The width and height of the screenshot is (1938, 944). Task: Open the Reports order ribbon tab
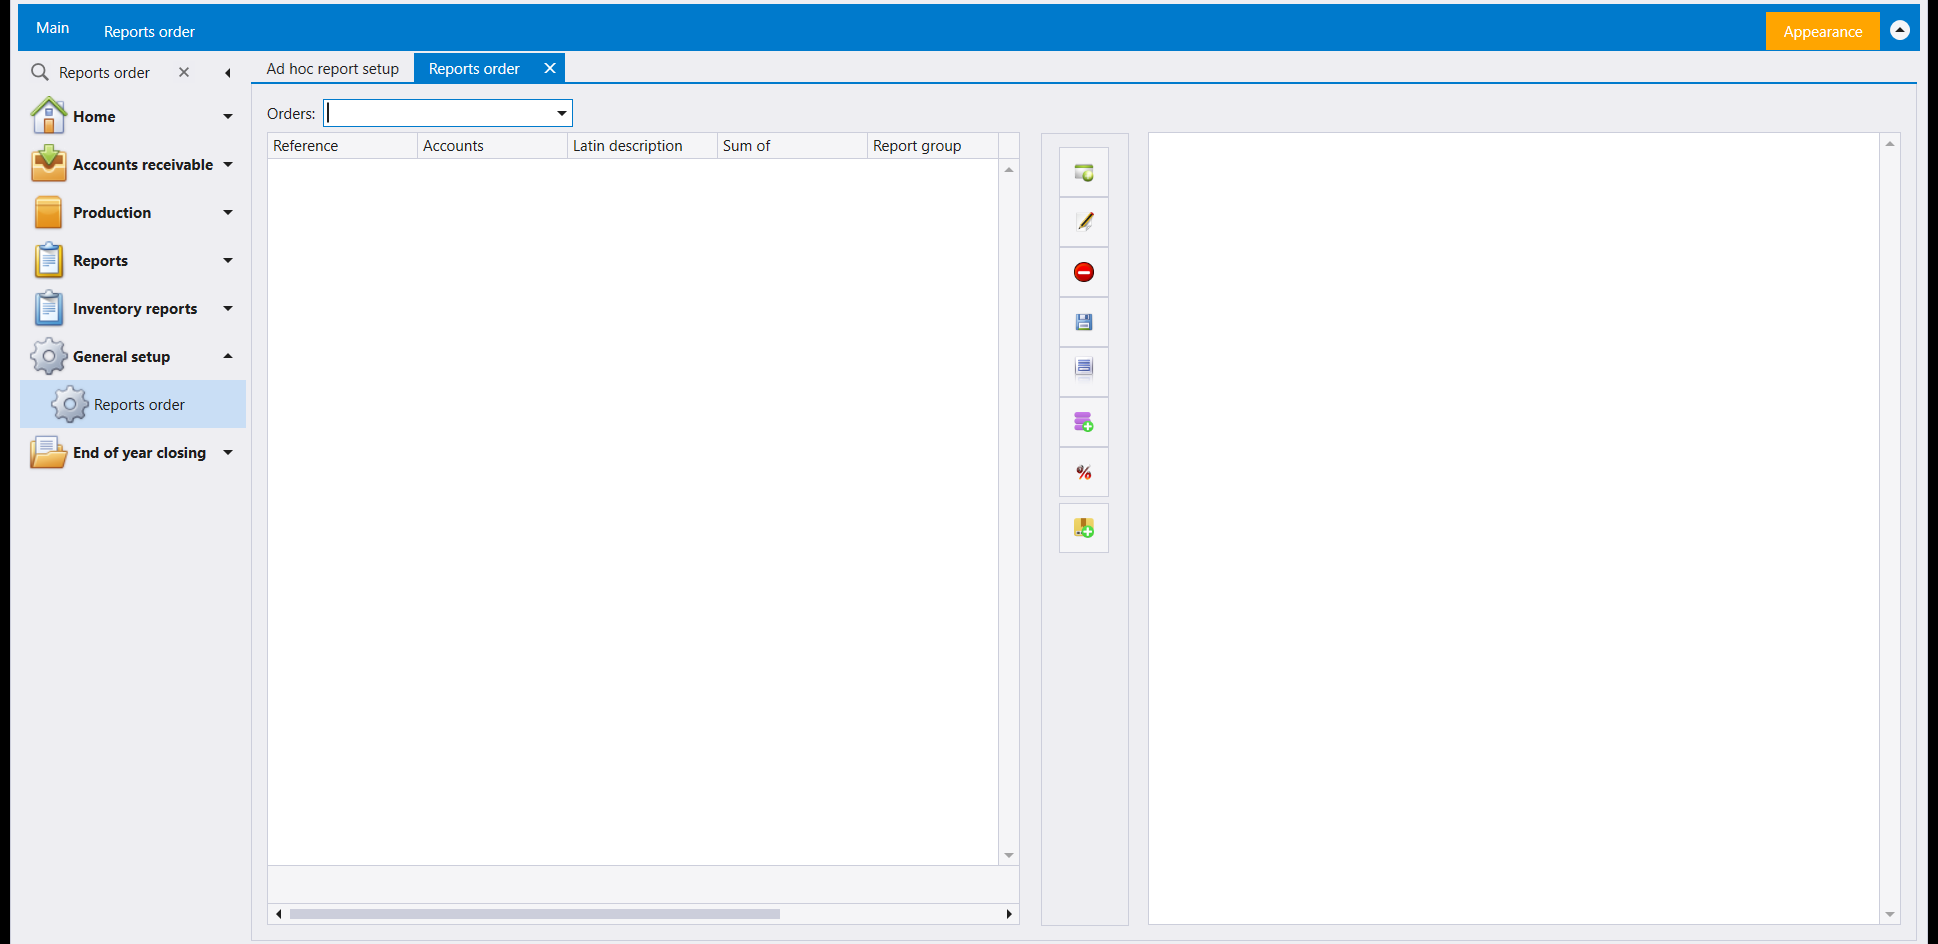click(x=149, y=31)
